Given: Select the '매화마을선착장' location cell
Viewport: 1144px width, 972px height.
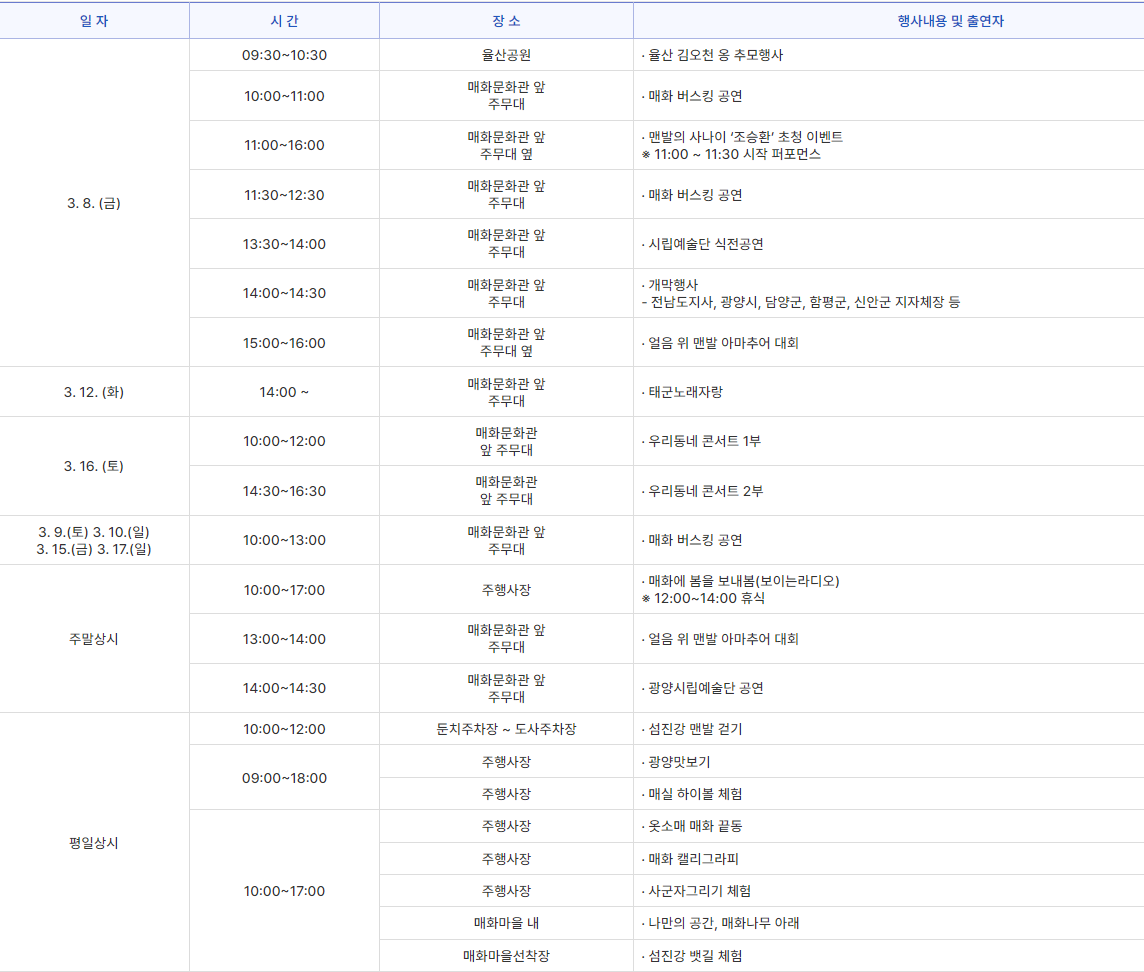Looking at the screenshot, I should click(506, 956).
